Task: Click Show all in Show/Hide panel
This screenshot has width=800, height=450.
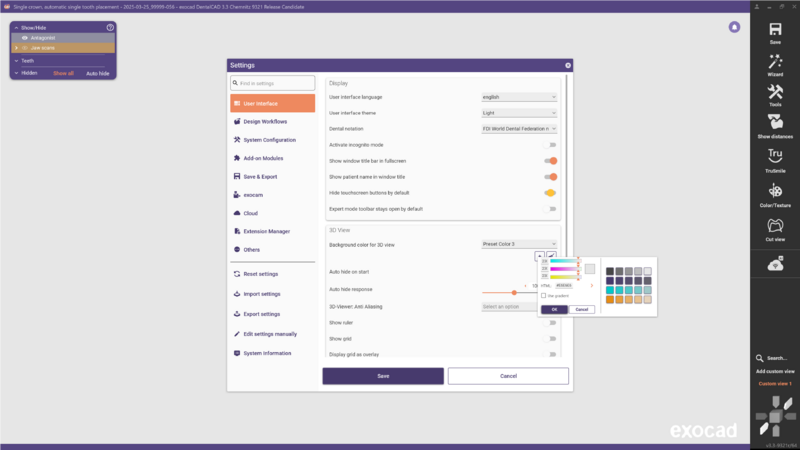Action: point(63,73)
